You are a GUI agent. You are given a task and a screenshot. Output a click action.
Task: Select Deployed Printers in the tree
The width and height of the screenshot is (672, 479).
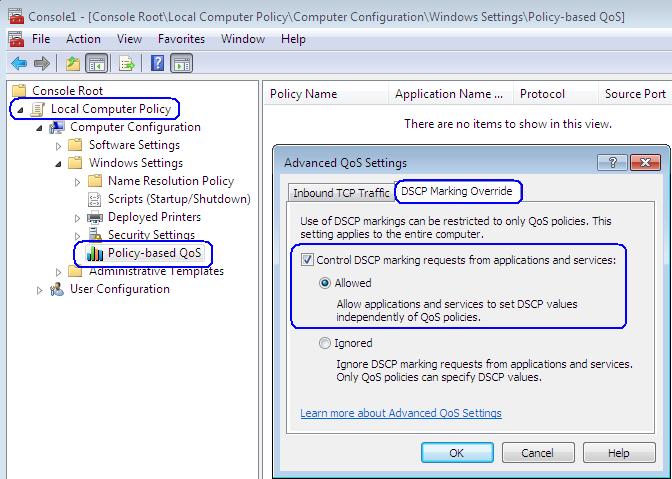point(154,217)
